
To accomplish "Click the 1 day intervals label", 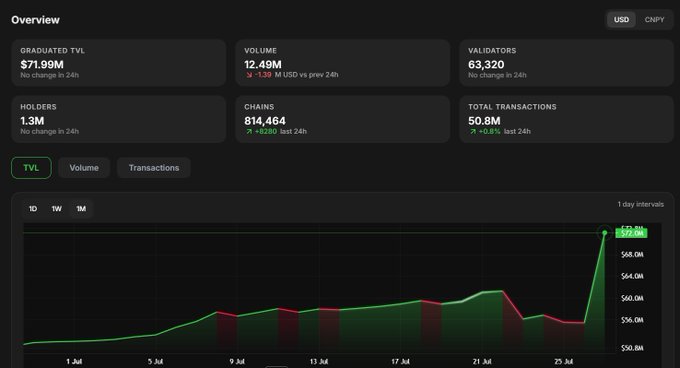I will click(641, 204).
